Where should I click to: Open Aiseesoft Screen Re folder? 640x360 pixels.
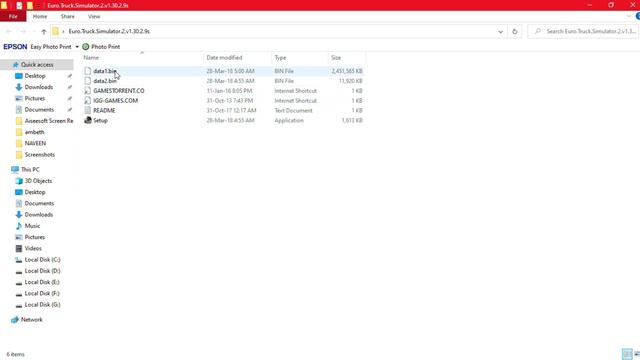[x=49, y=121]
